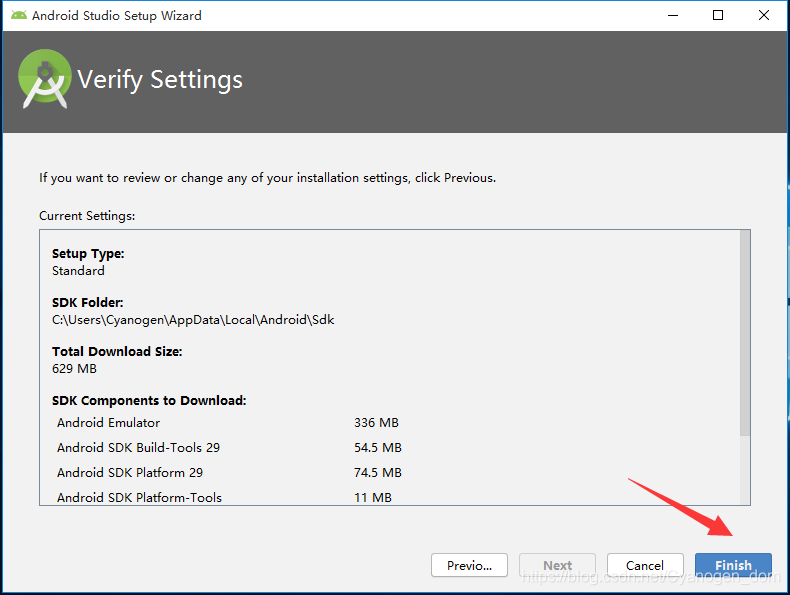790x595 pixels.
Task: Select the 'SDK Components to Download:' heading
Action: (x=149, y=401)
